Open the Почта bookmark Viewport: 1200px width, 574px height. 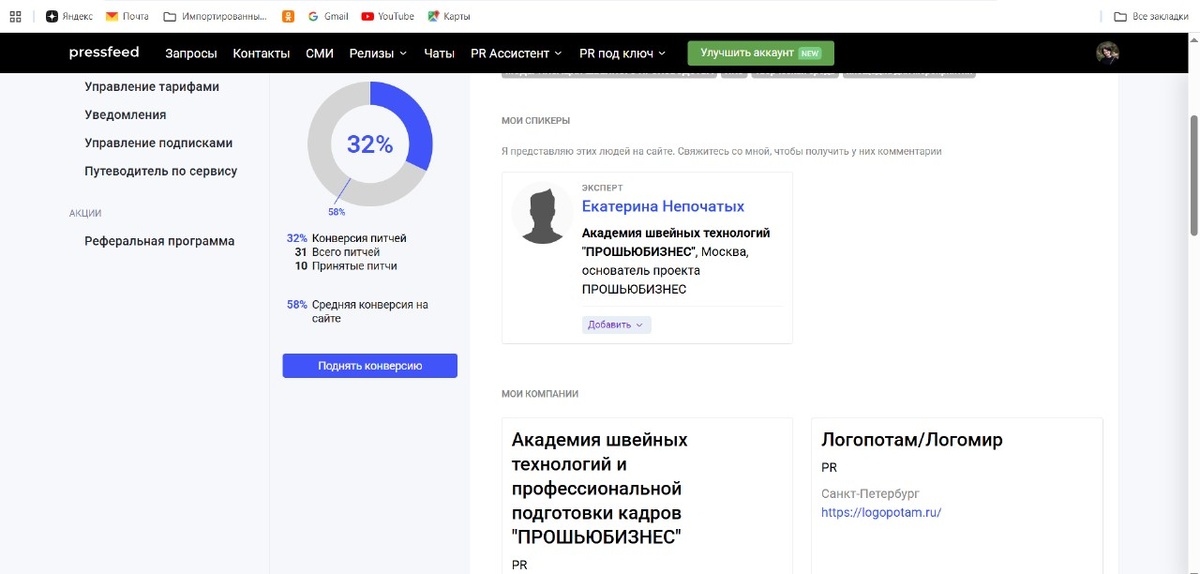point(127,16)
